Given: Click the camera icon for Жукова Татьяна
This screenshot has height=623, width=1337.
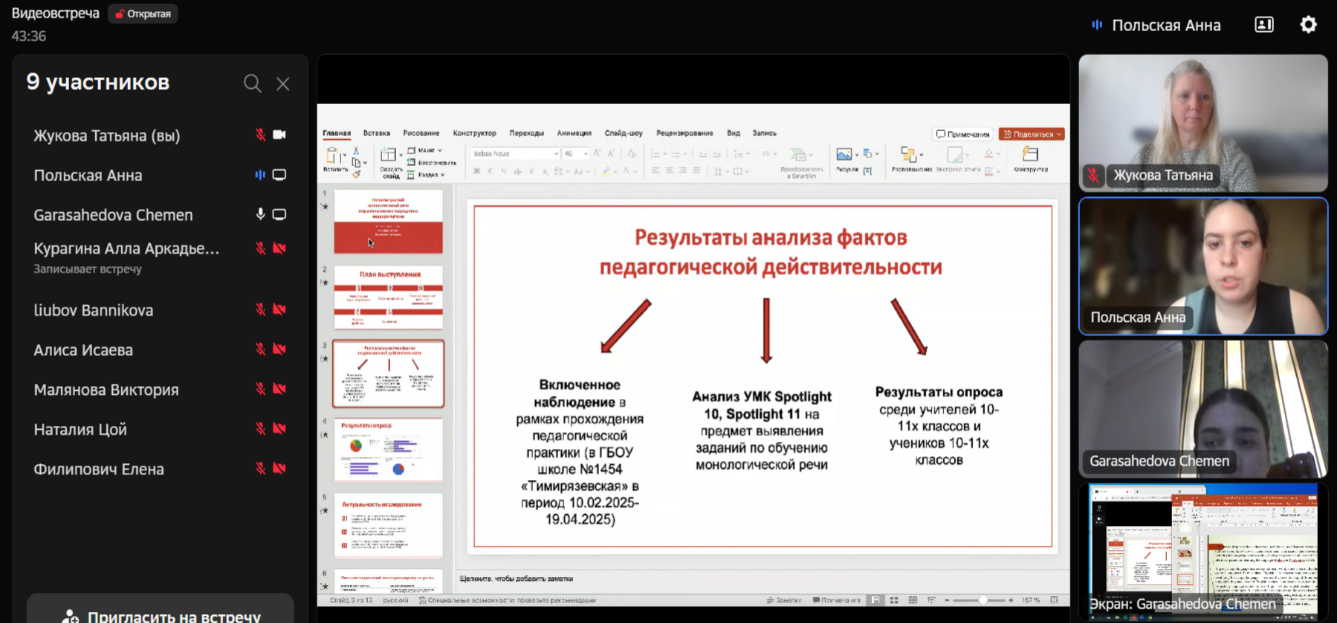Looking at the screenshot, I should tap(280, 135).
